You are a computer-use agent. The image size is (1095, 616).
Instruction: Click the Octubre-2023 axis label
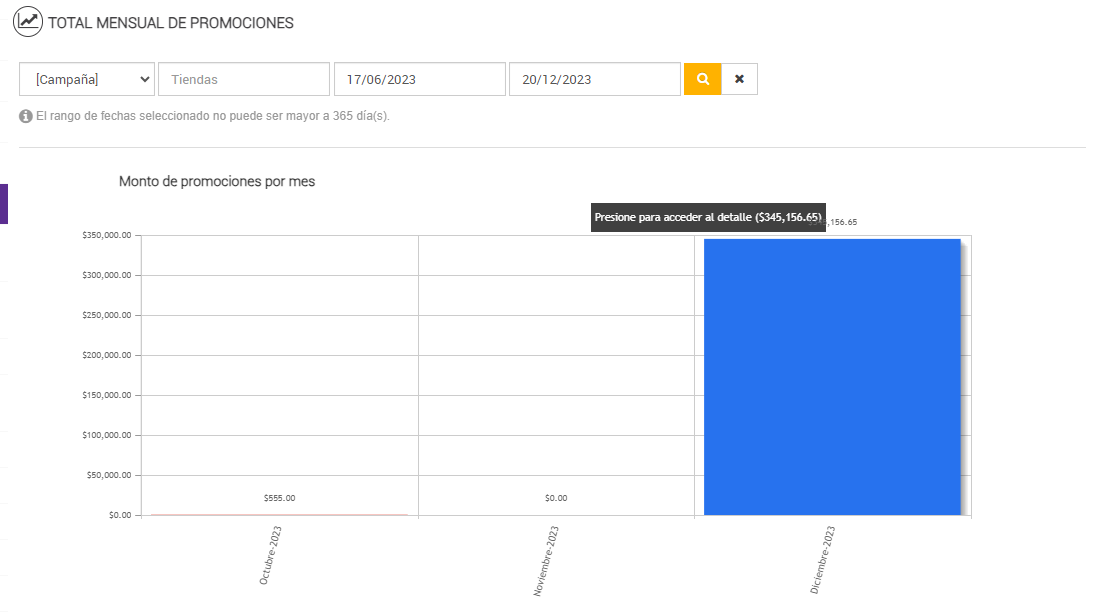point(271,554)
